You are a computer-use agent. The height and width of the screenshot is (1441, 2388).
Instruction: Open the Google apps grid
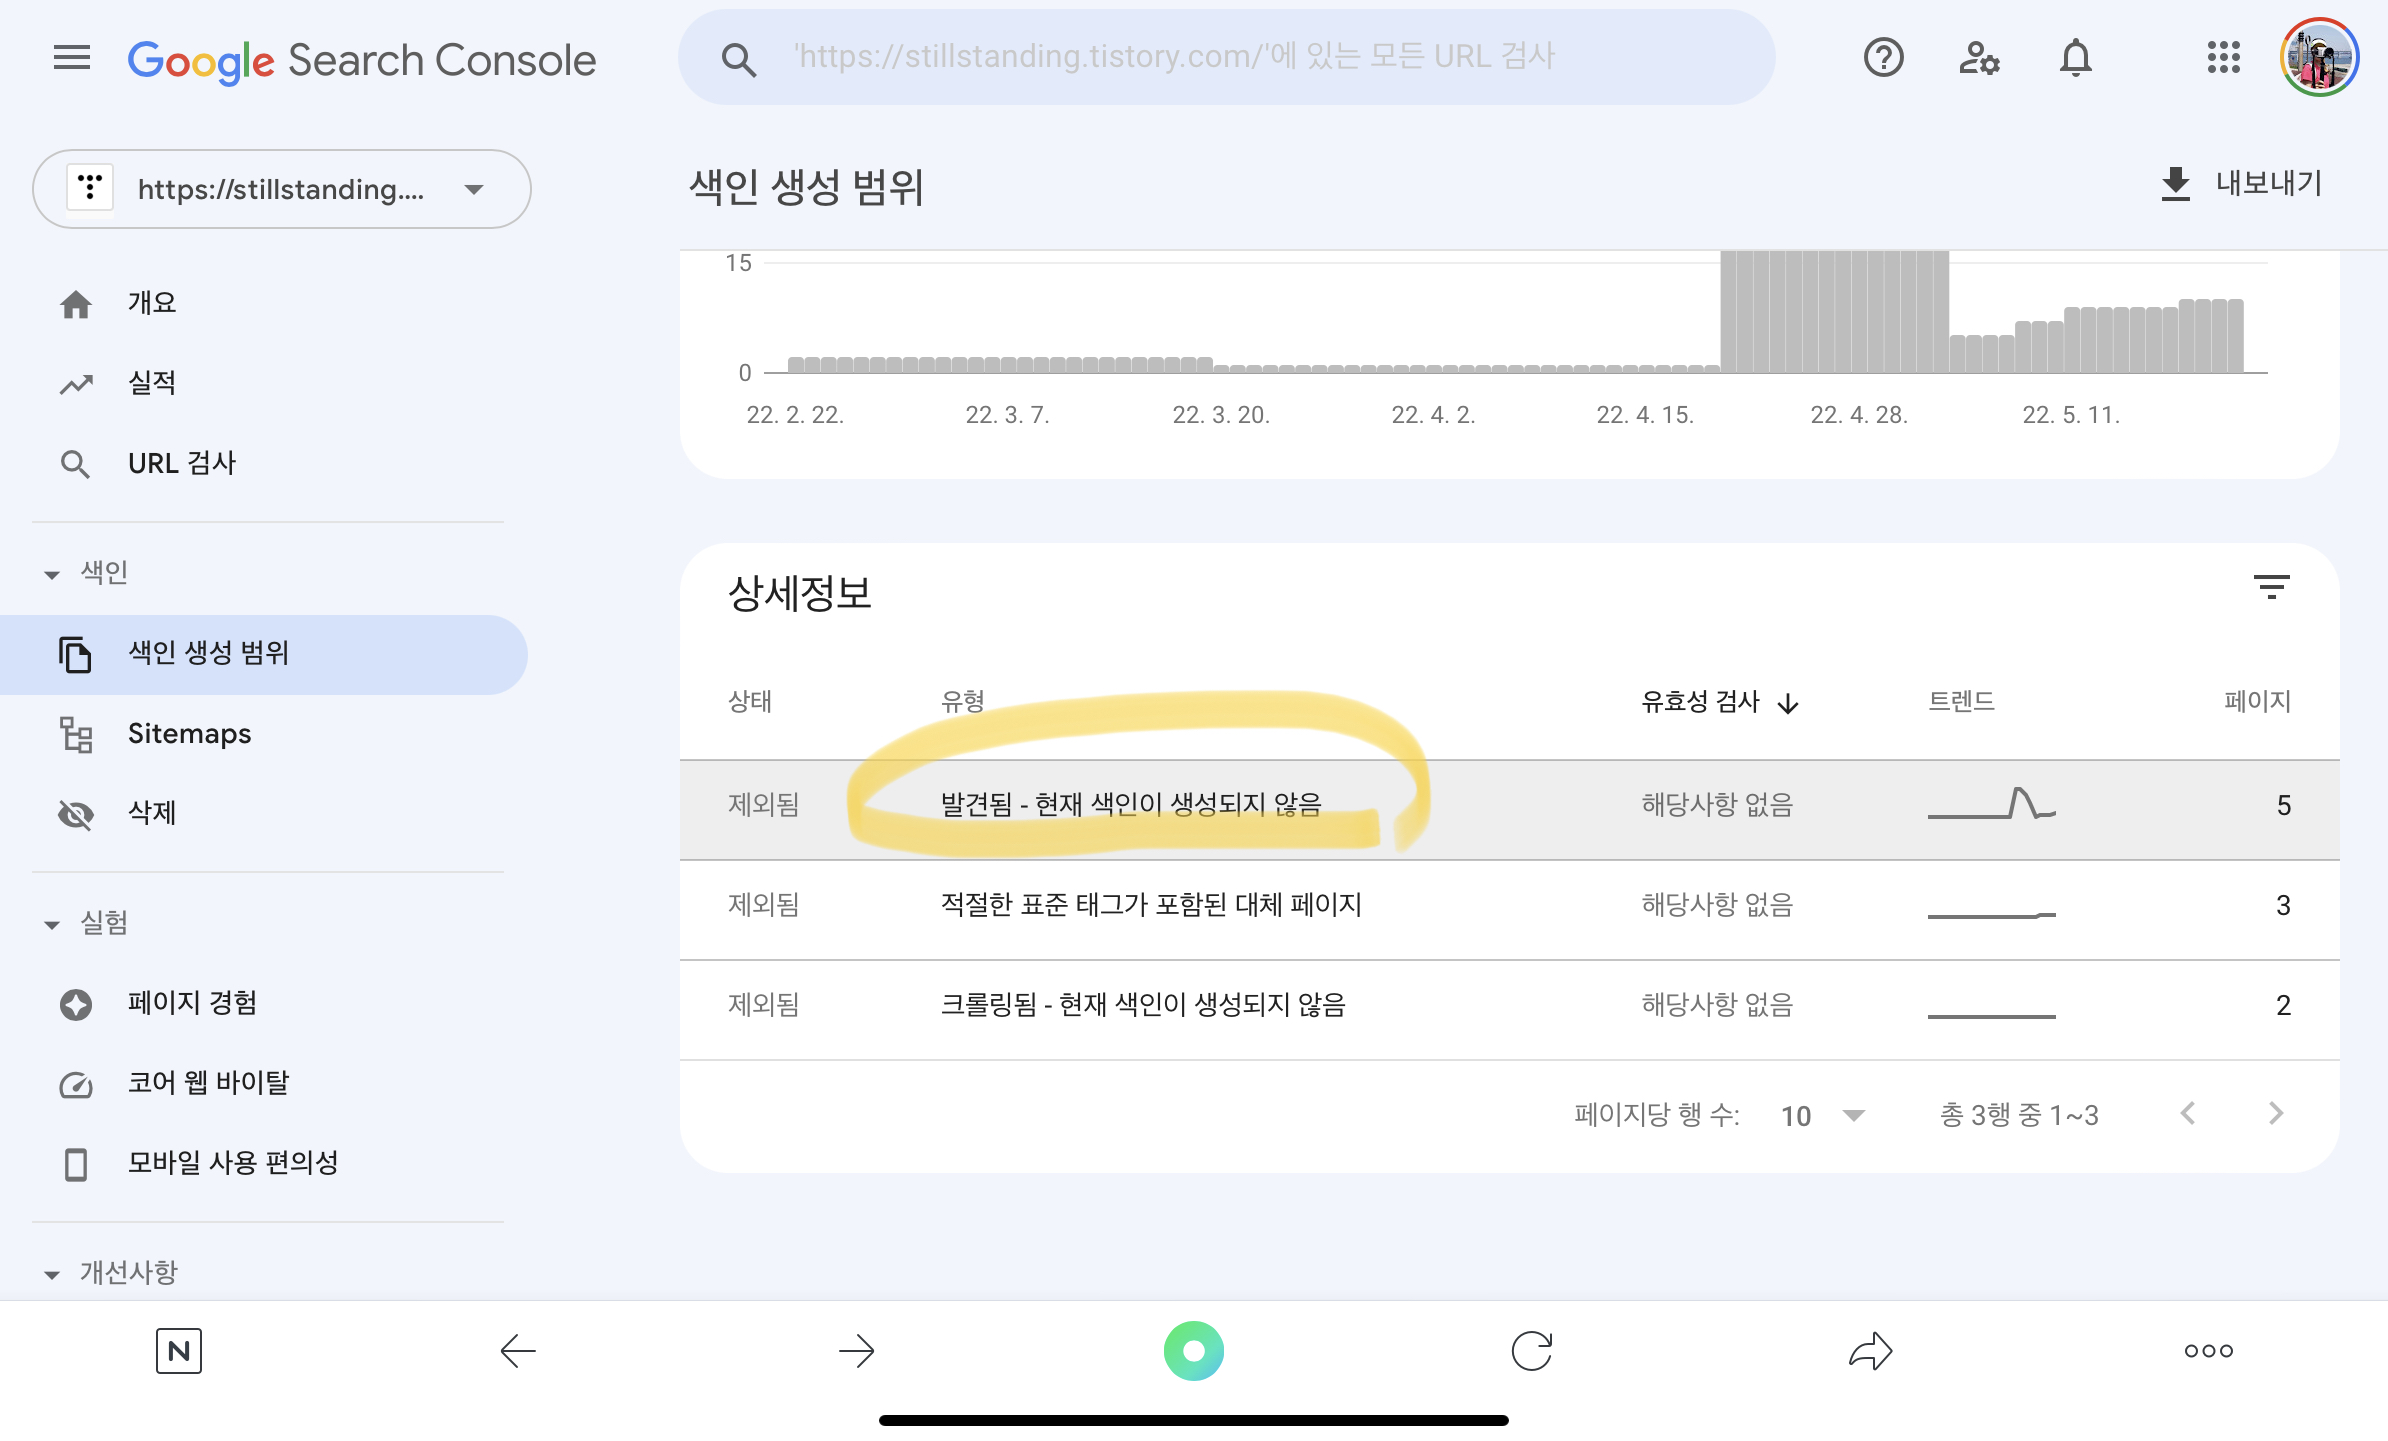coord(2223,58)
